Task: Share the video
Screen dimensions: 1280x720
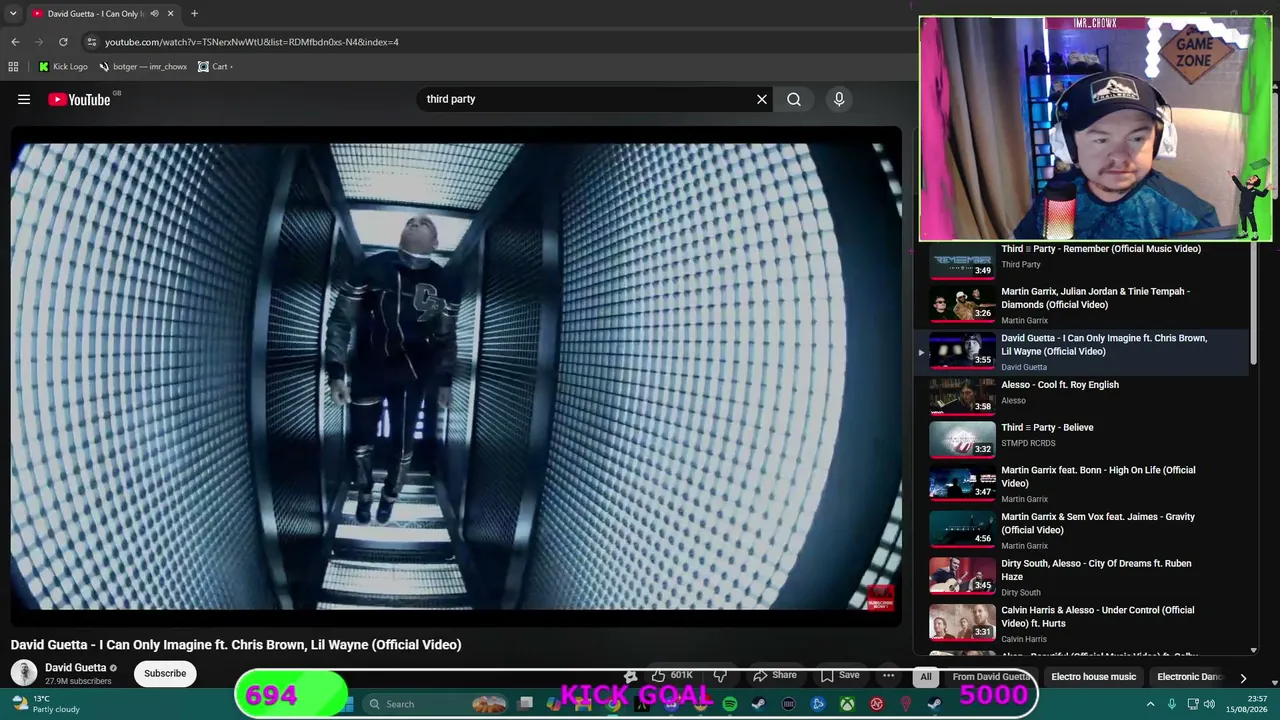Action: pos(775,675)
